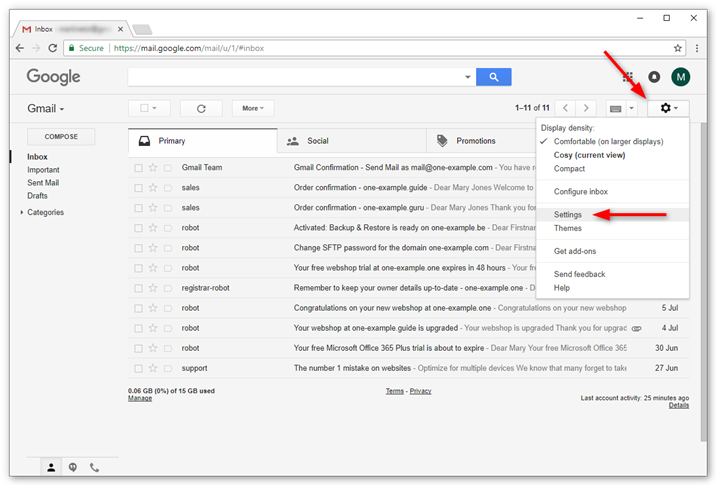Viewport: 716px width, 485px height.
Task: Expand the Categories label list
Action: pos(22,212)
